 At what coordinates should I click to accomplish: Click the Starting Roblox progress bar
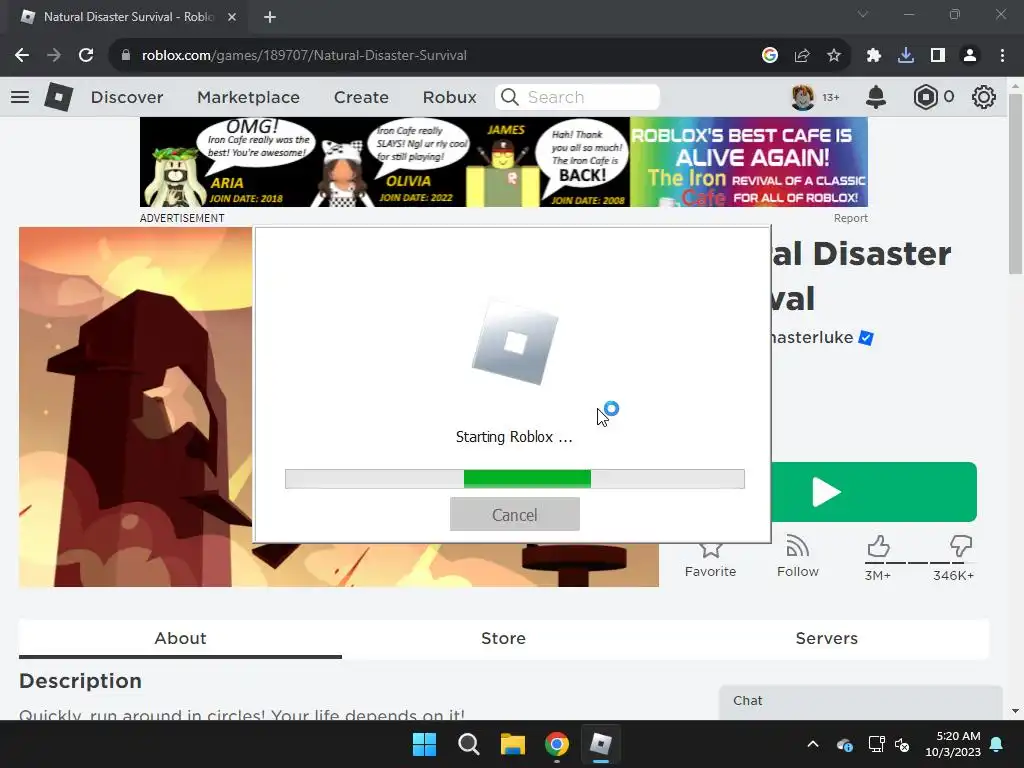515,479
